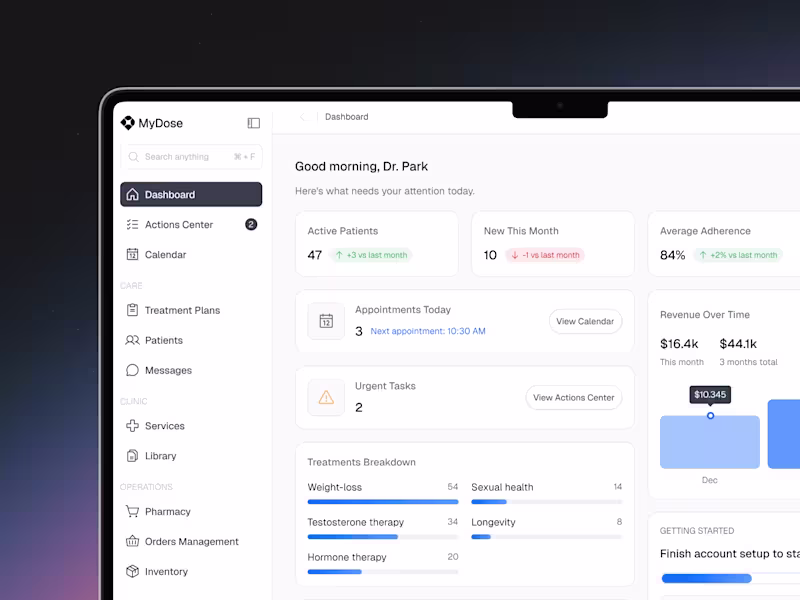The image size is (800, 600).
Task: Open Dashboard in the sidebar
Action: 191,194
